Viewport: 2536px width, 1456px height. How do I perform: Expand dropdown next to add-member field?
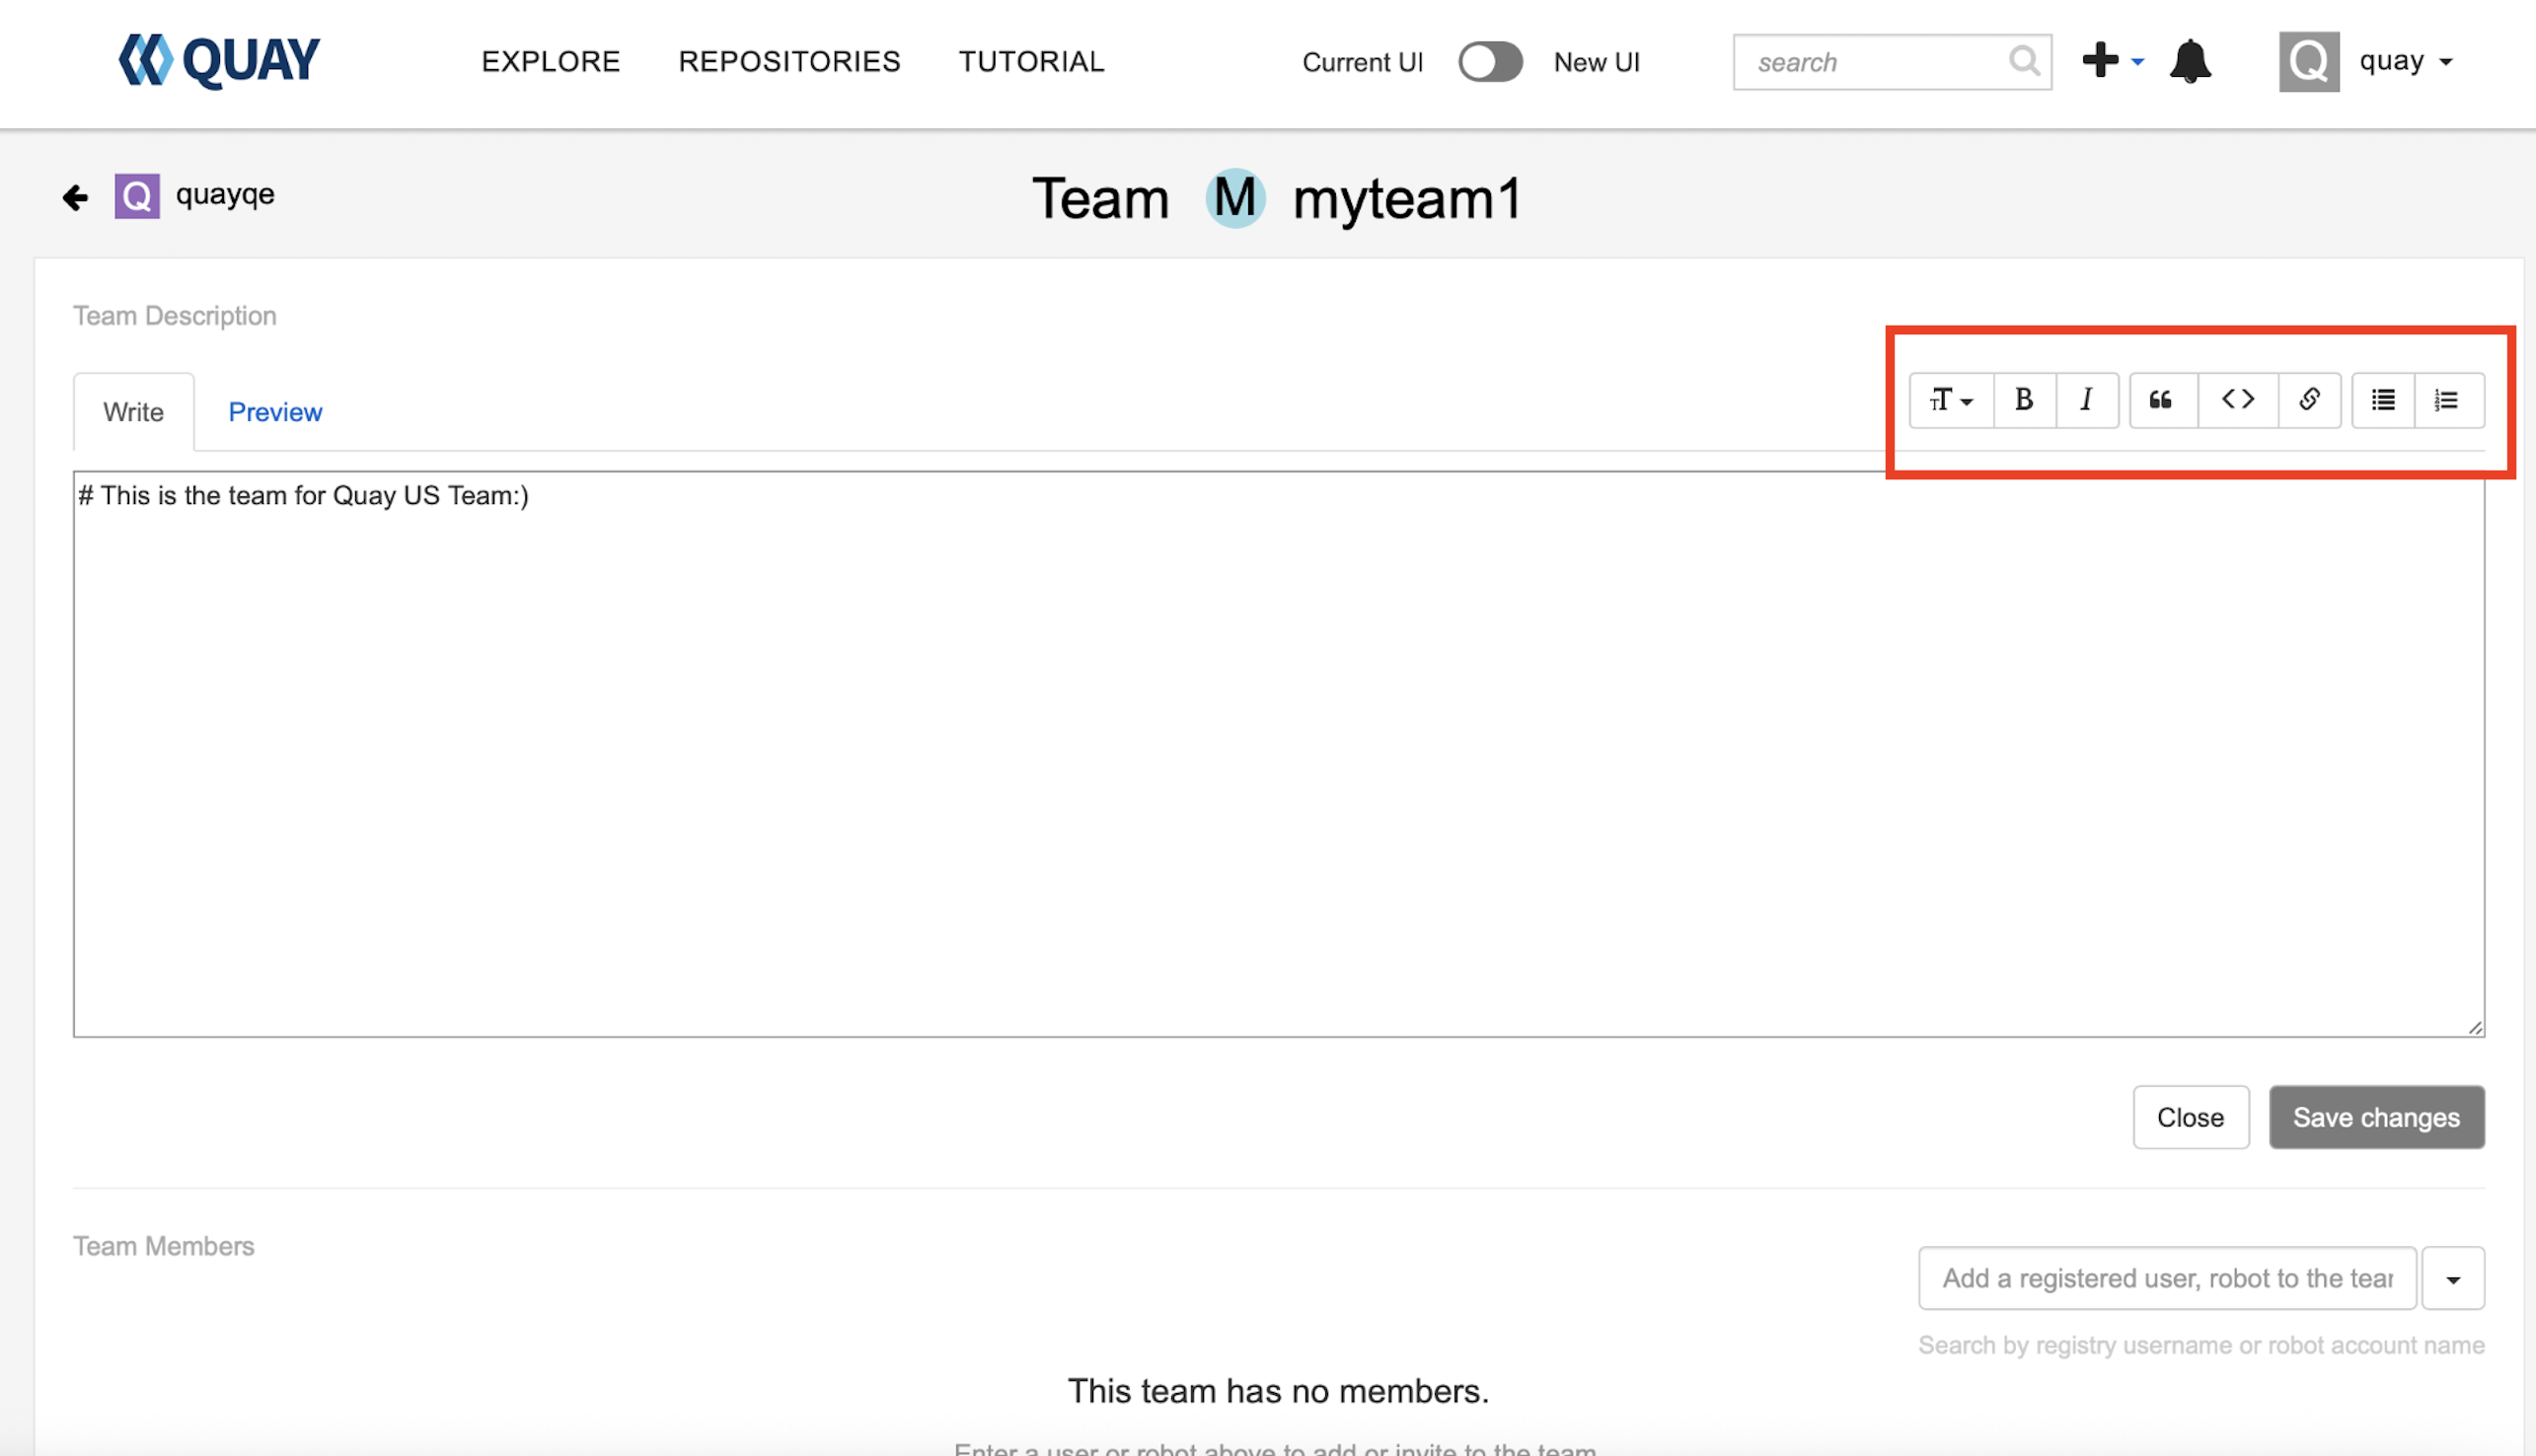2452,1278
